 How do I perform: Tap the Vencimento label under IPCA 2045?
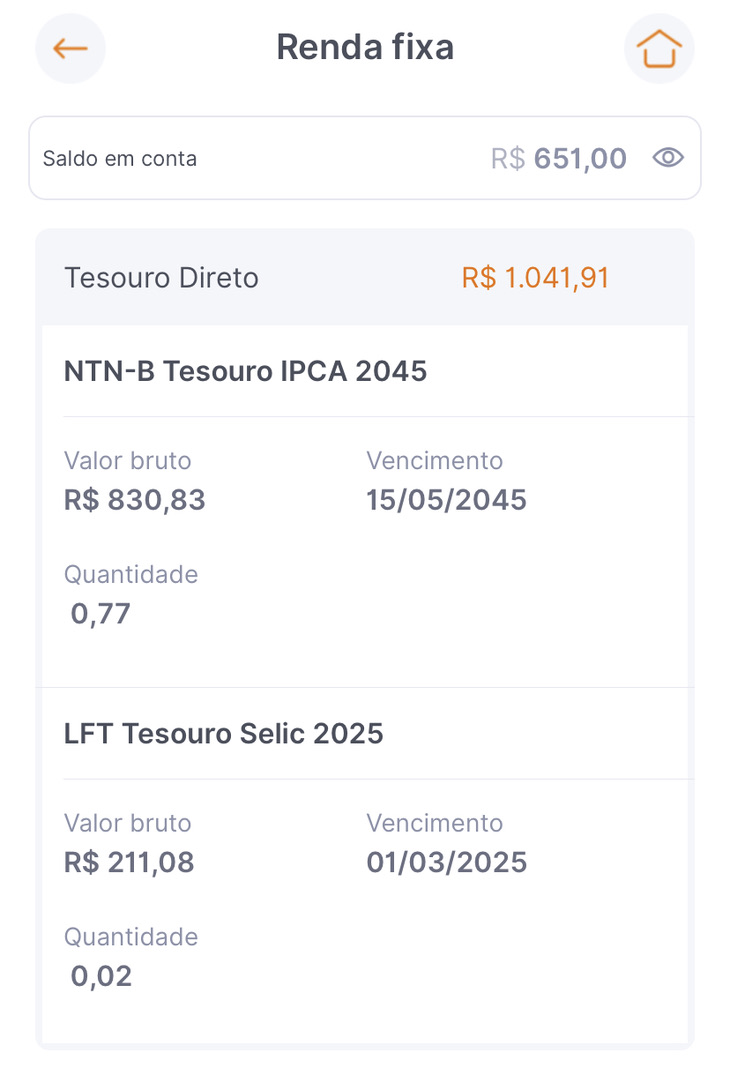[x=435, y=461]
